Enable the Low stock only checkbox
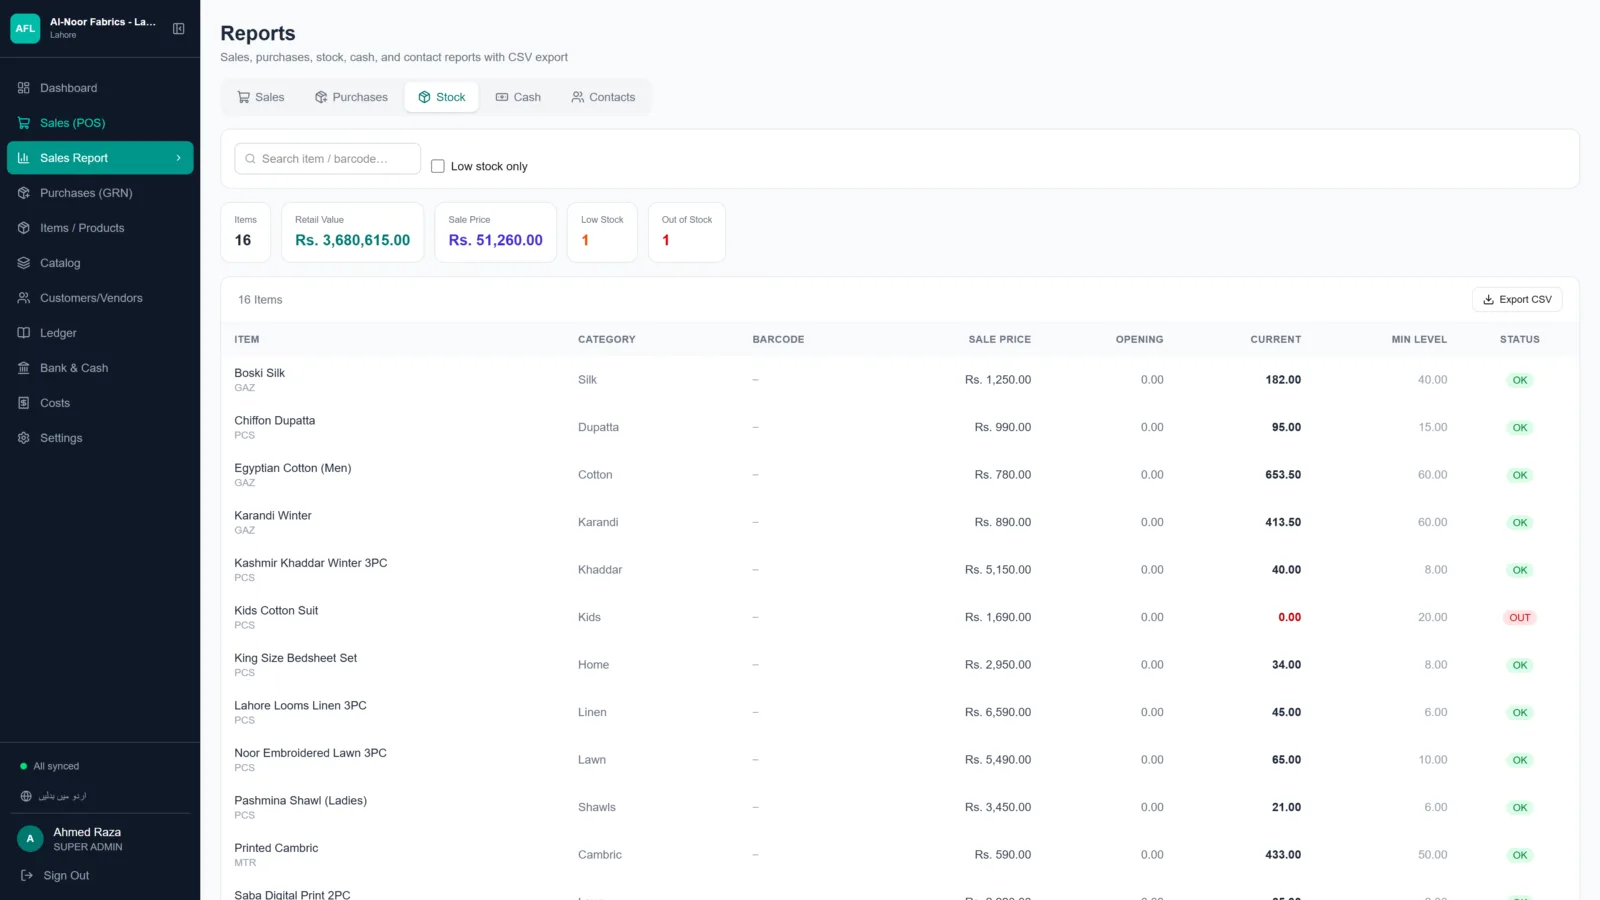 coord(438,166)
